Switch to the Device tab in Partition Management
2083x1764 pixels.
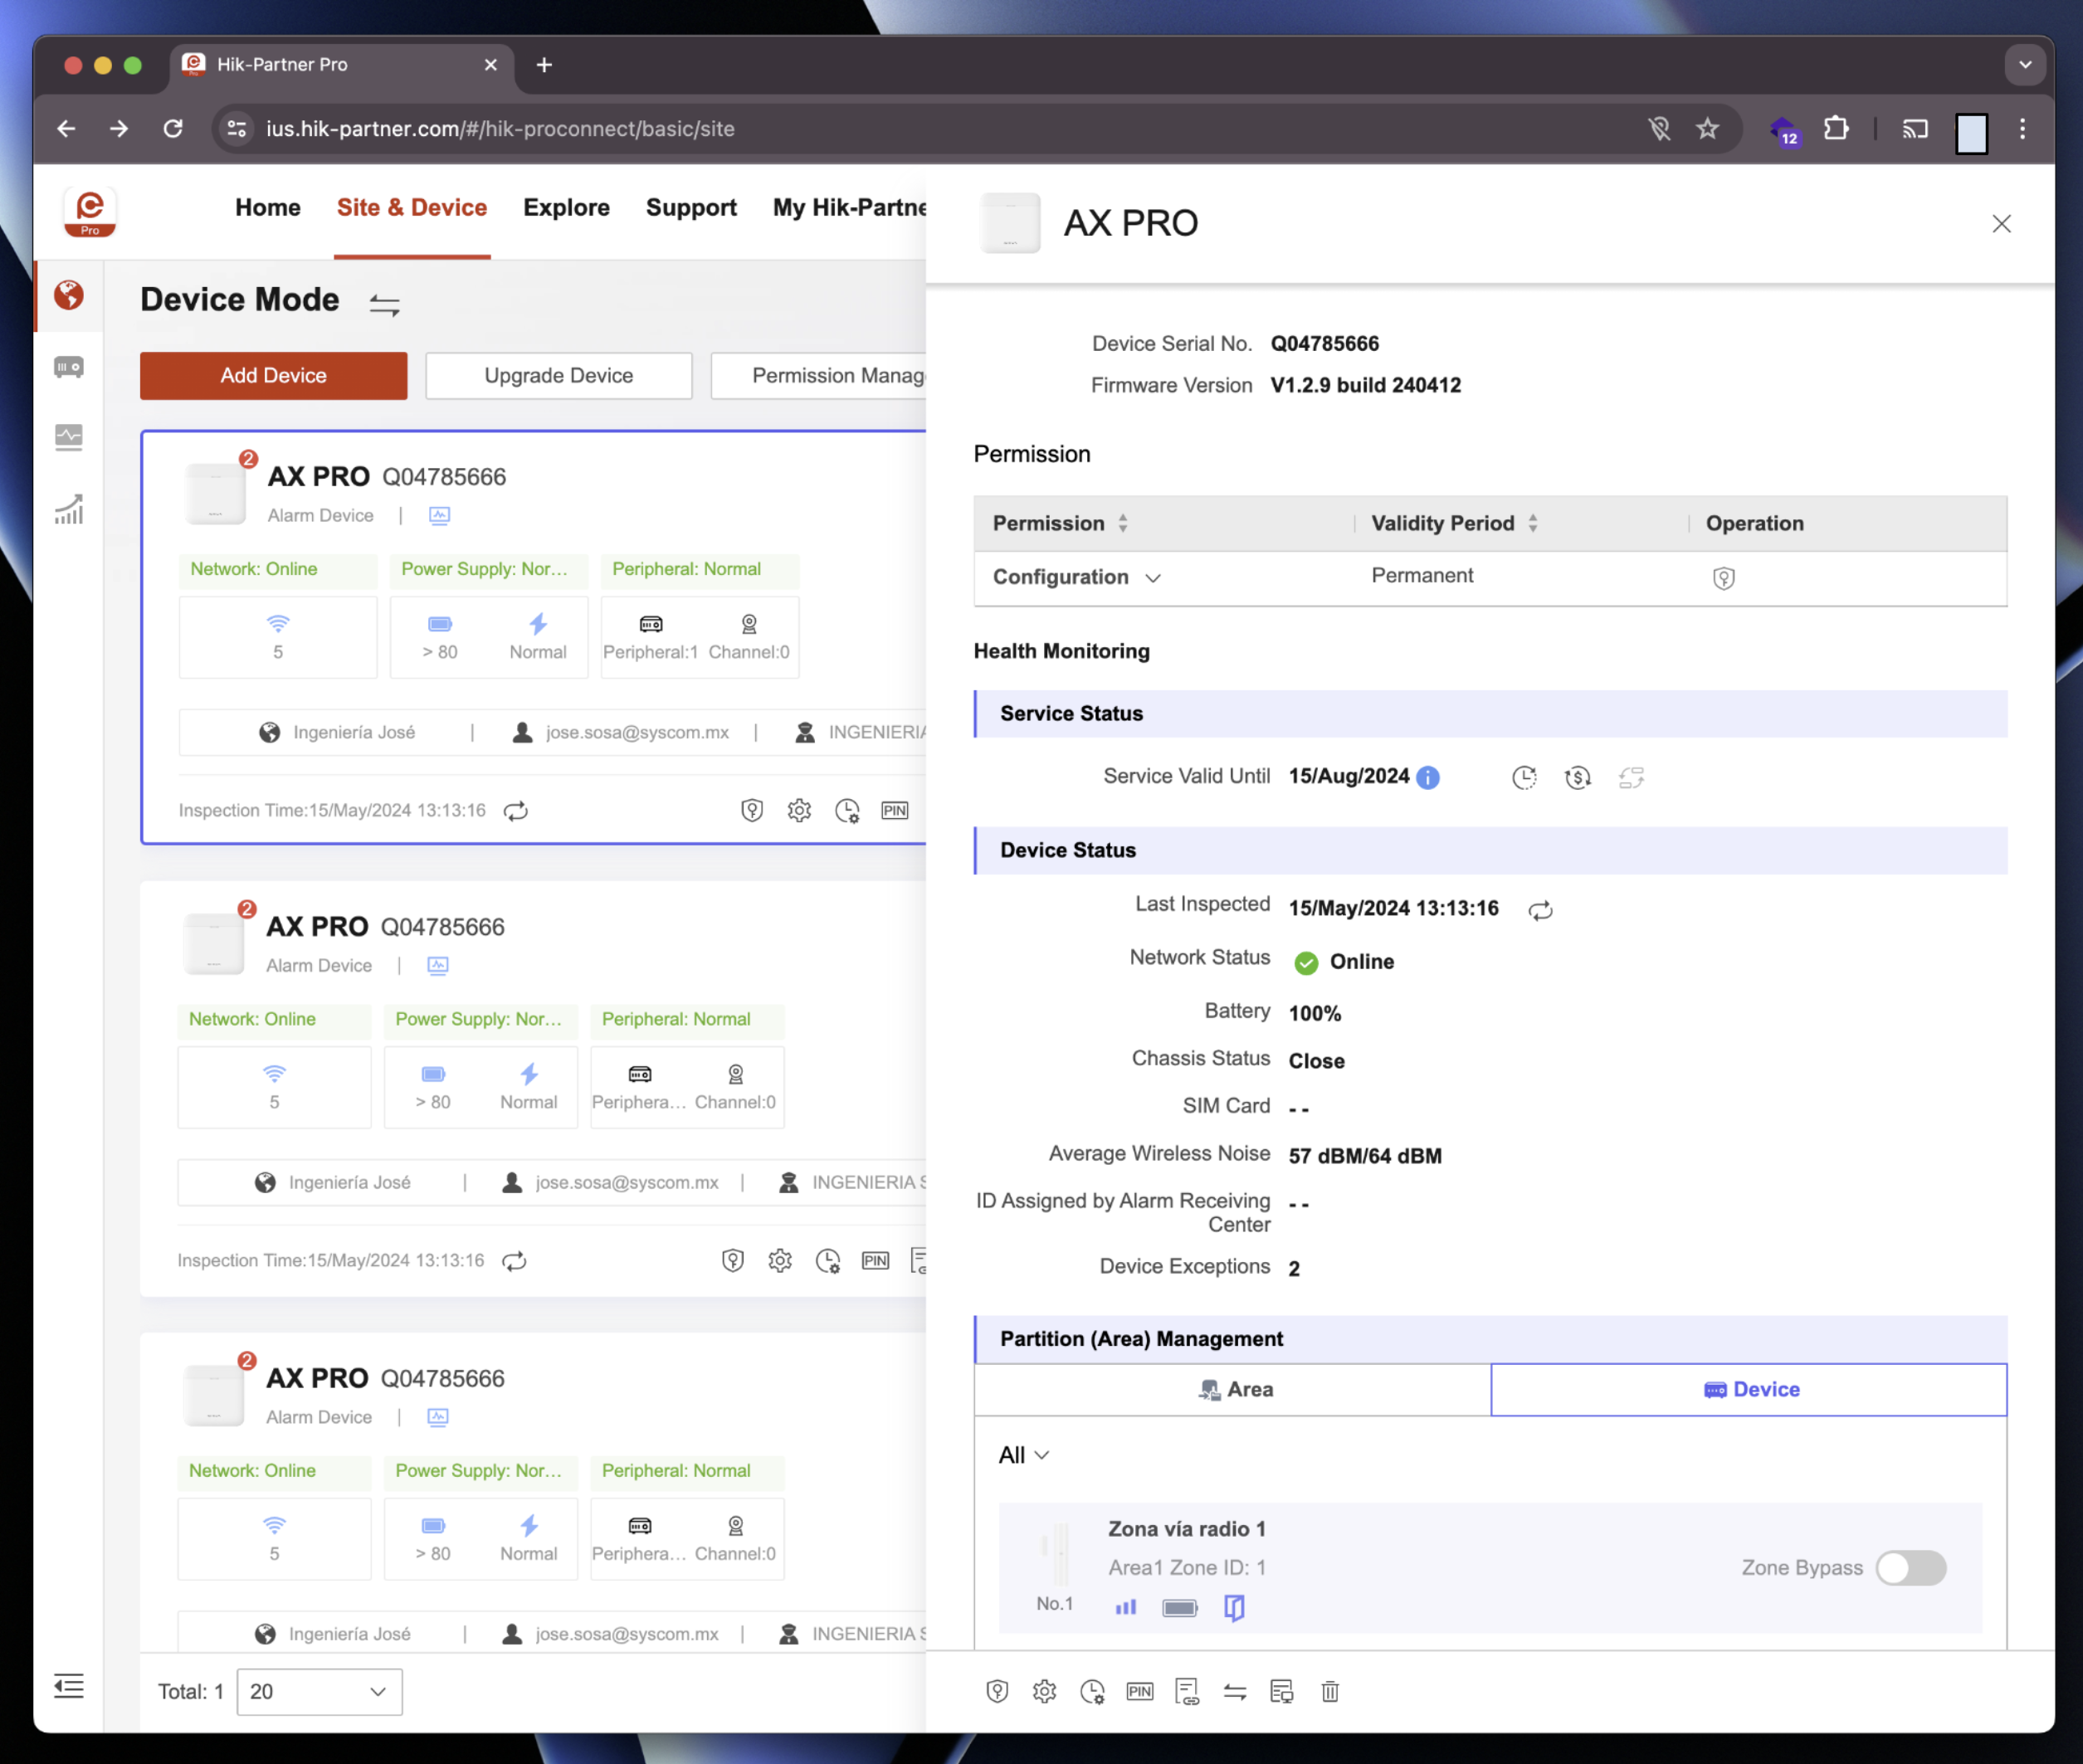click(x=1749, y=1390)
